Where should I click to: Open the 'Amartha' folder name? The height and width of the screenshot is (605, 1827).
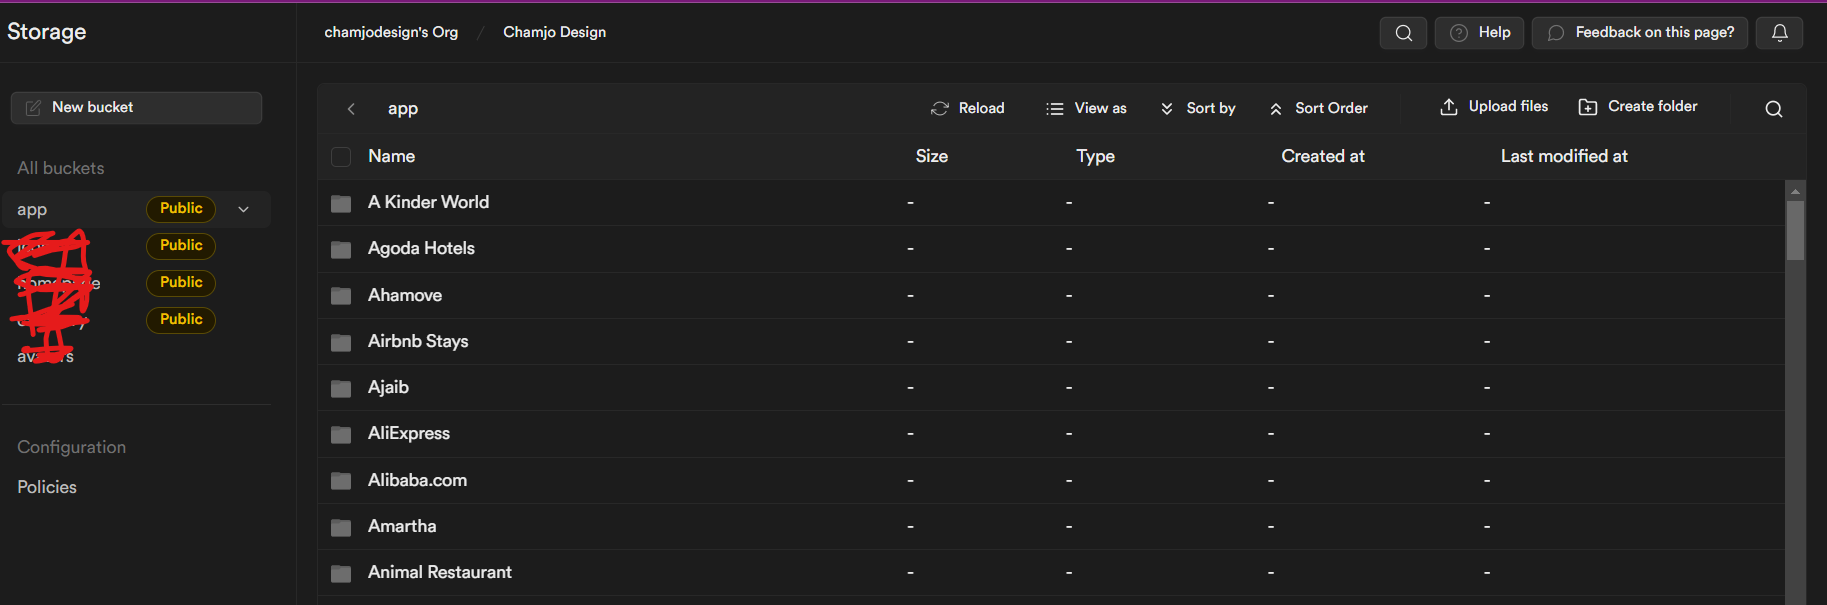[x=402, y=526]
